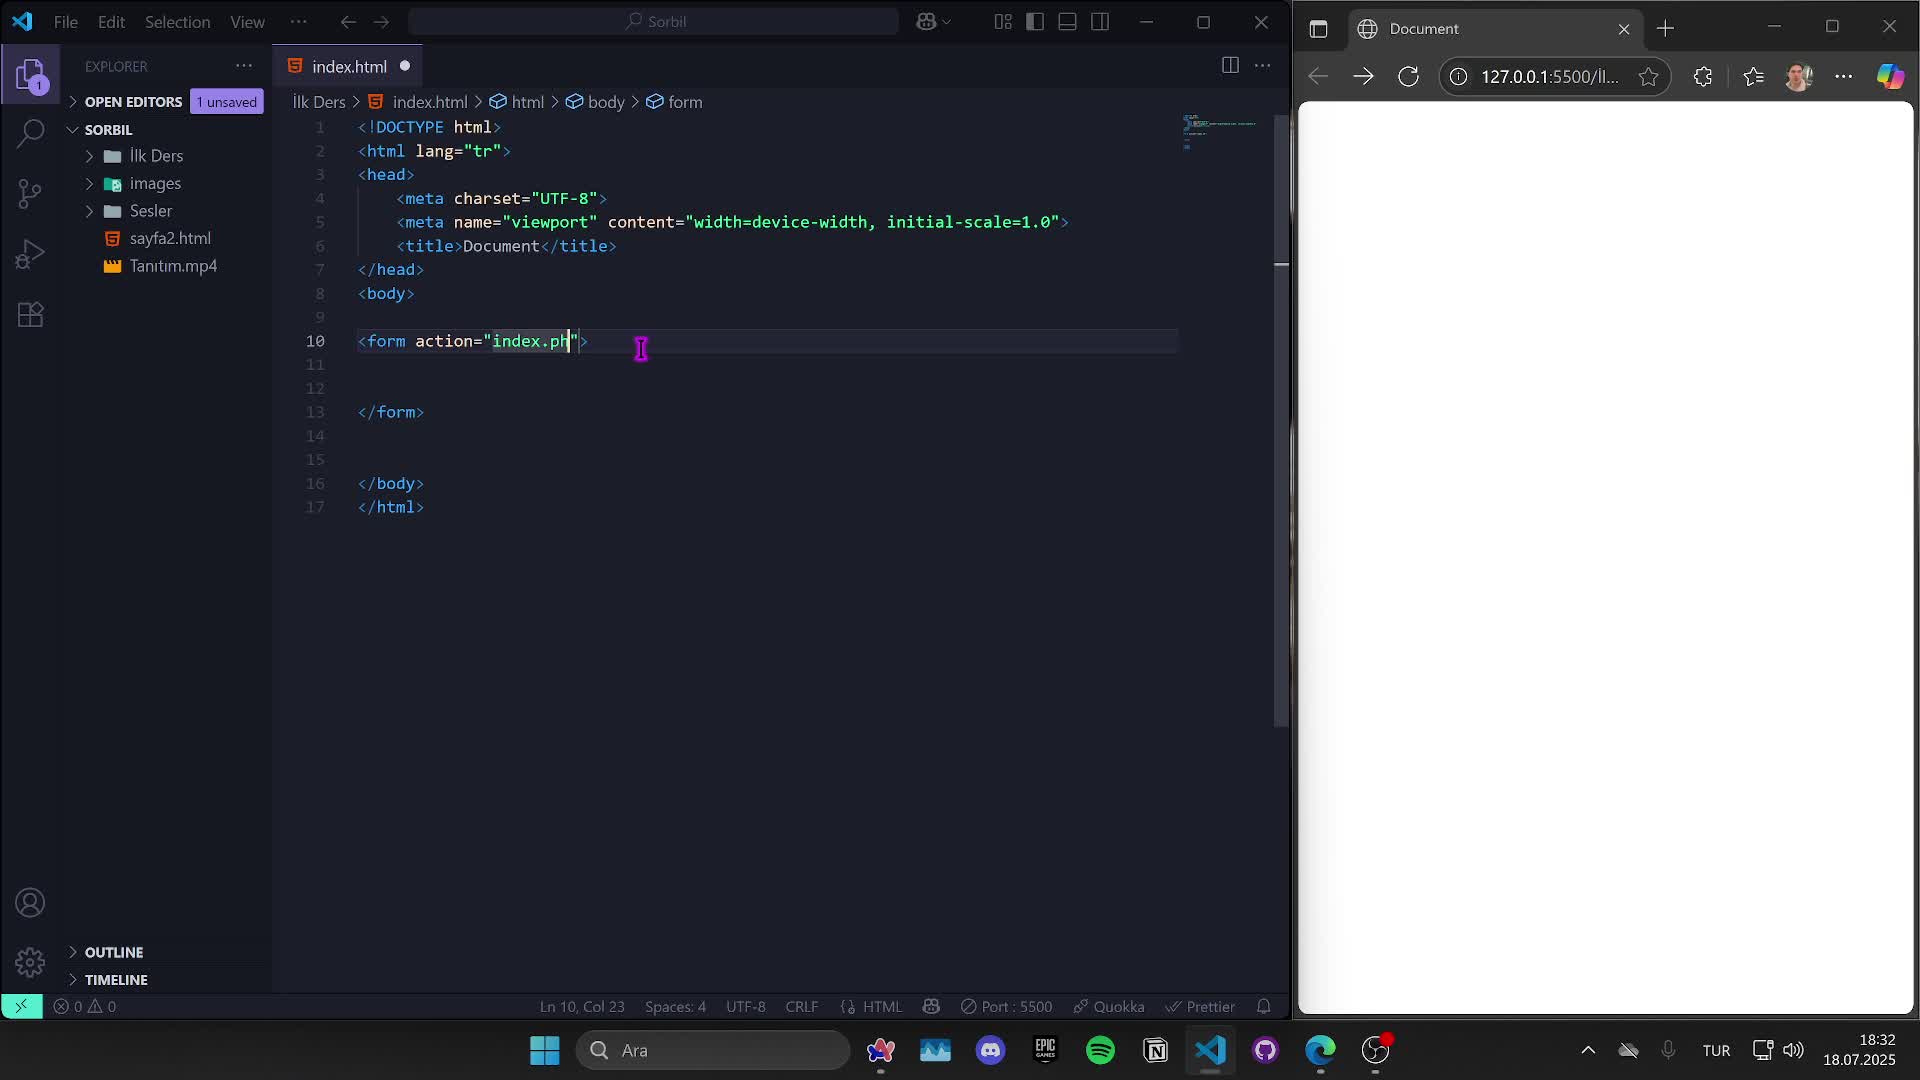Reload the page in Edge browser
This screenshot has width=1920, height=1080.
1408,76
